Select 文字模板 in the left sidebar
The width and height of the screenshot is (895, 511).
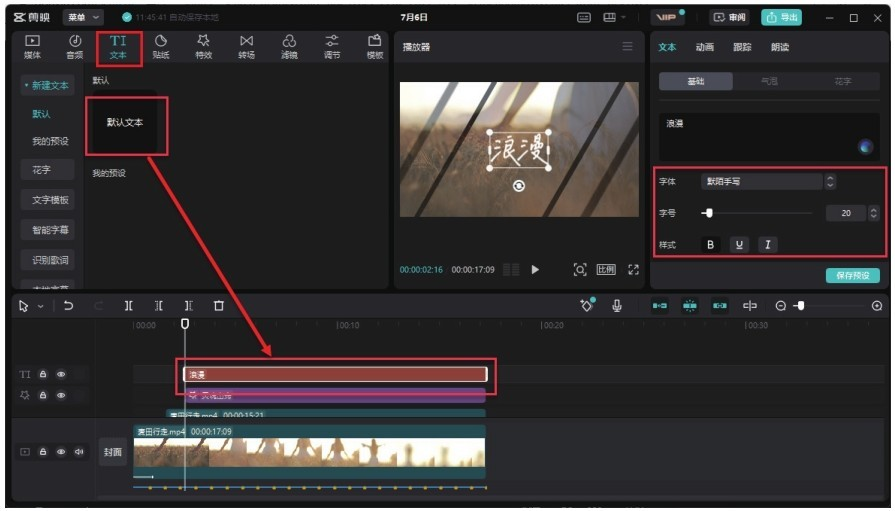pos(50,200)
